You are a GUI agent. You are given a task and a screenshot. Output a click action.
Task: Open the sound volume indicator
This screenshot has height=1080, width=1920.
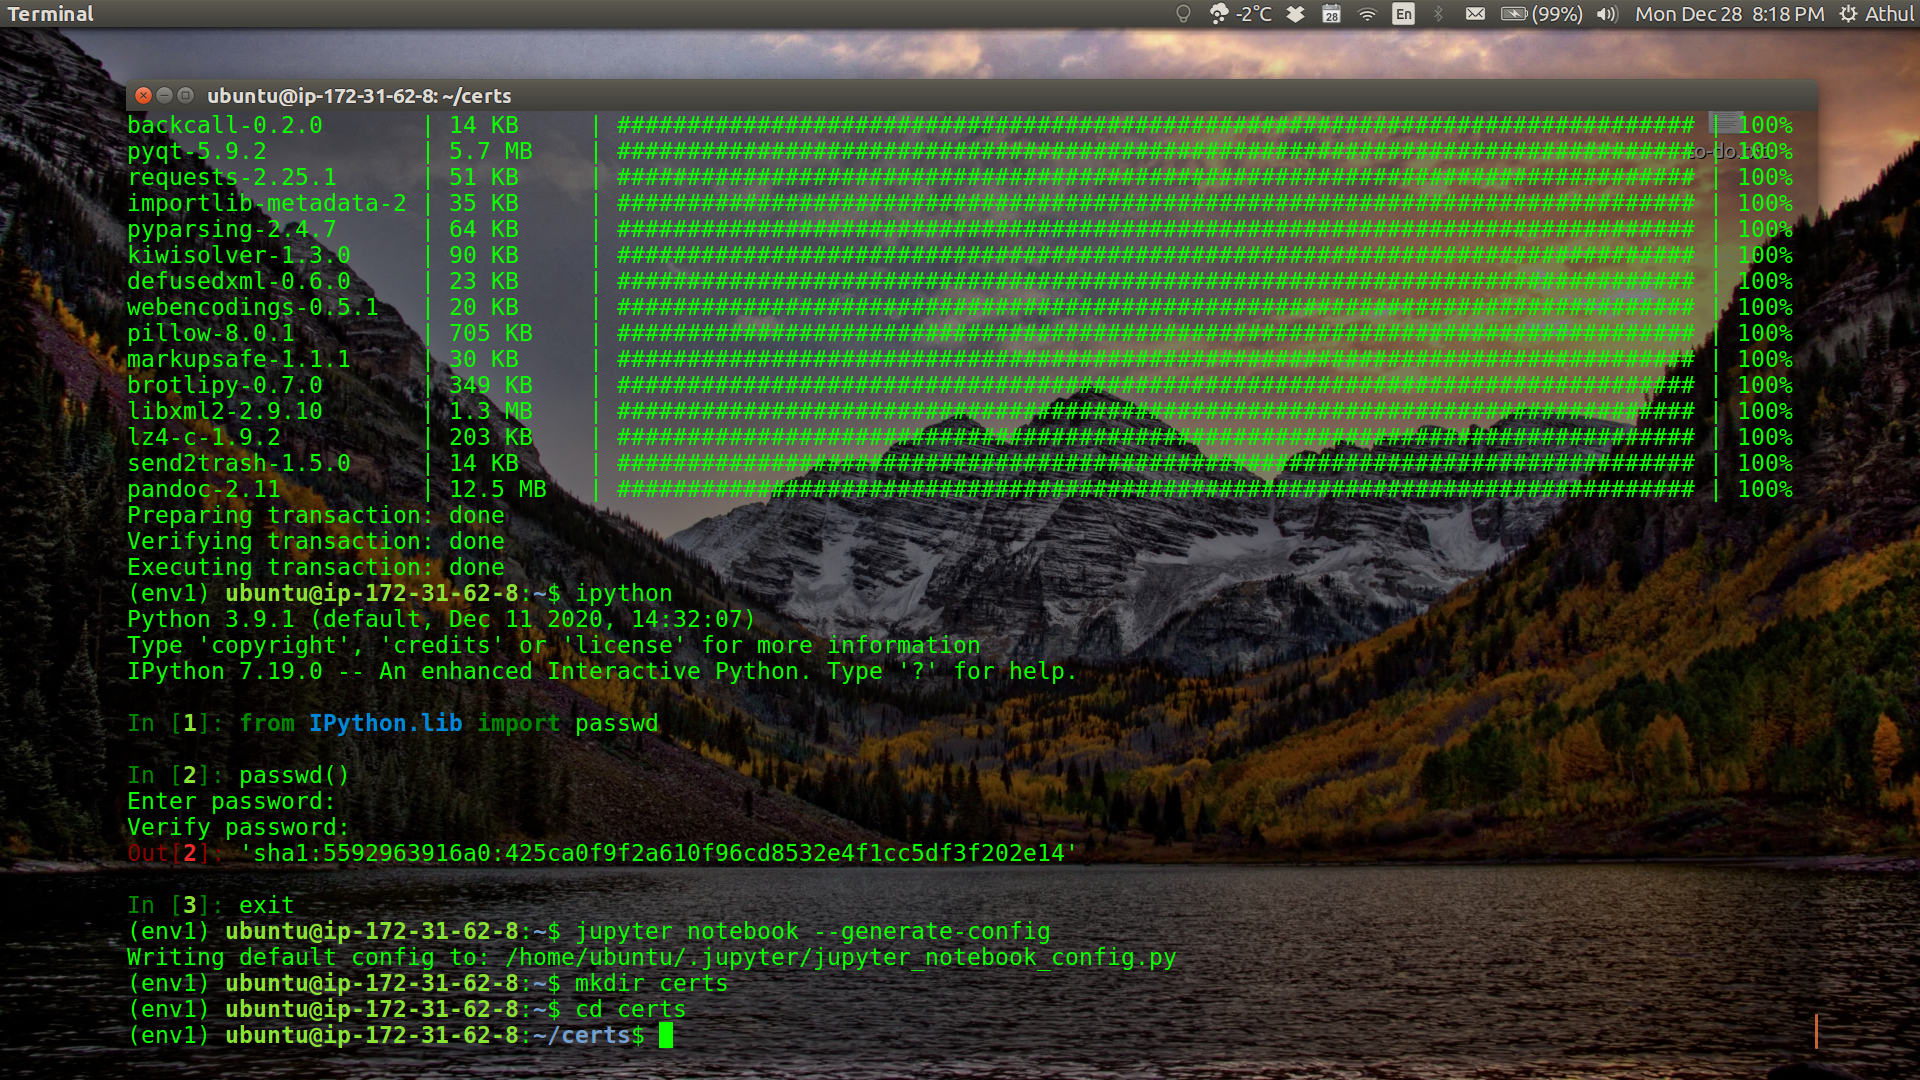coord(1607,14)
